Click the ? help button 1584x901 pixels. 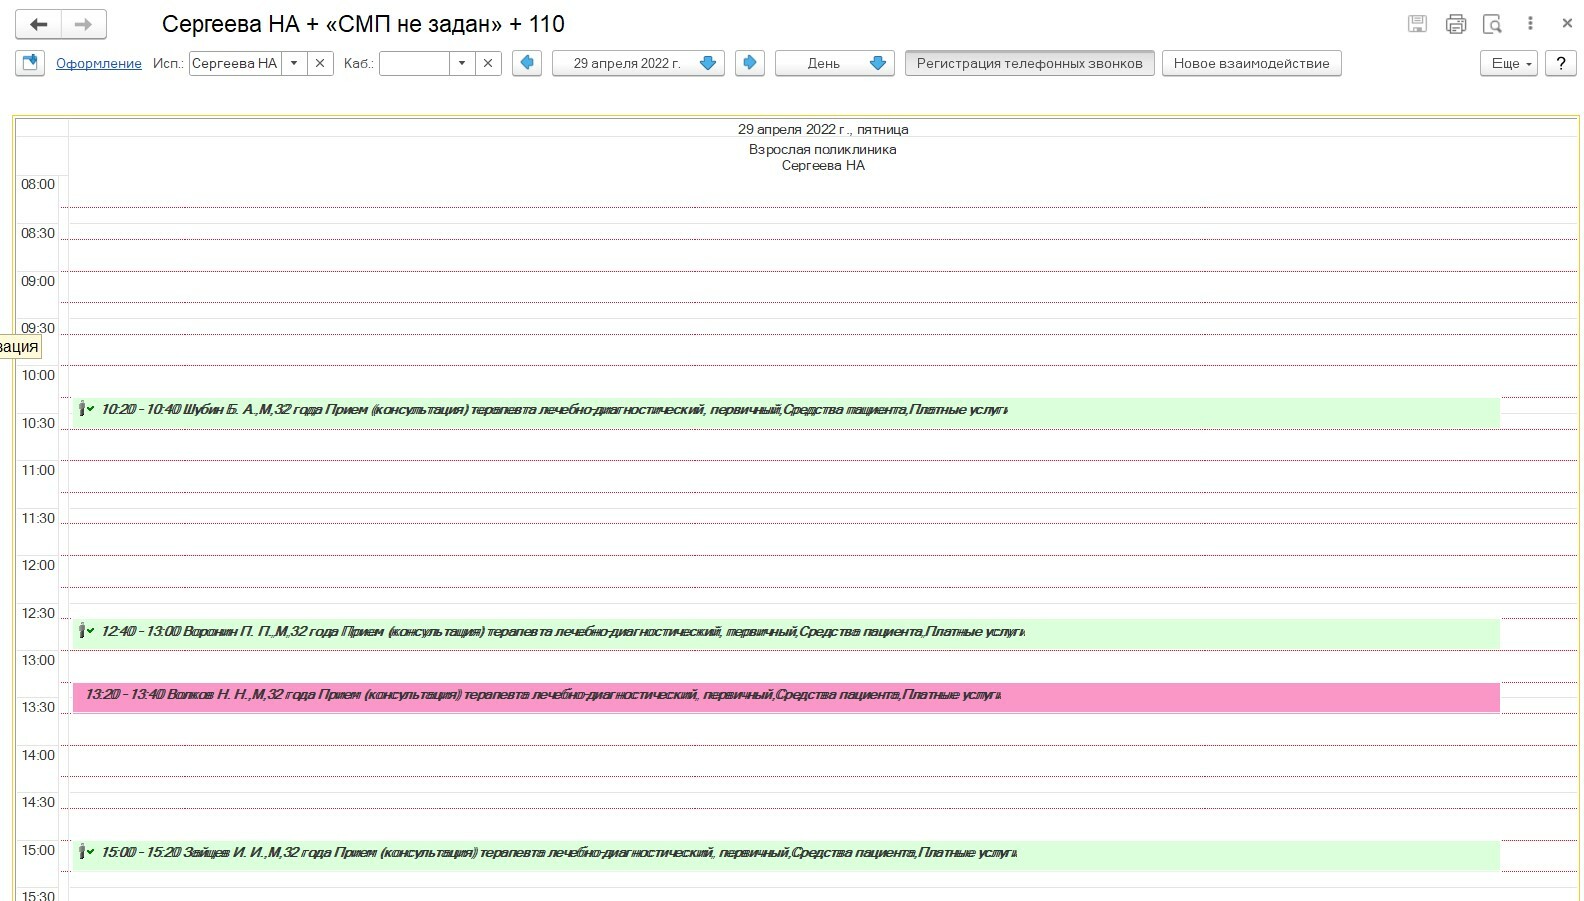click(x=1560, y=63)
